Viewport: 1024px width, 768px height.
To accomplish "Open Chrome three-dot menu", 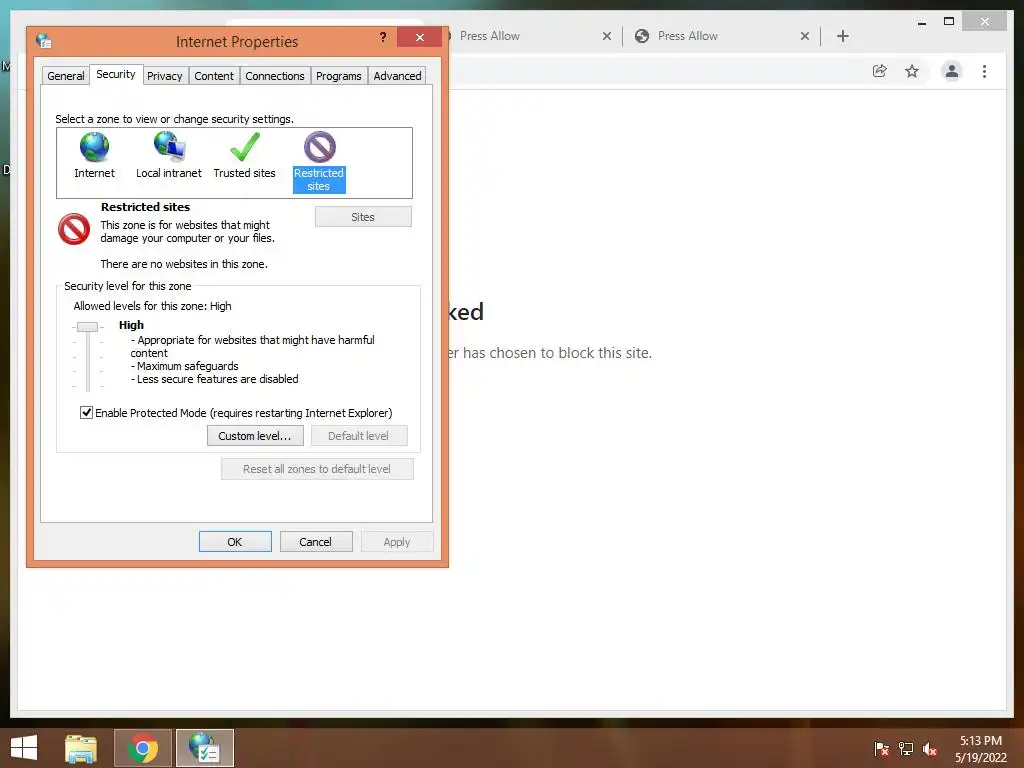I will coord(984,71).
